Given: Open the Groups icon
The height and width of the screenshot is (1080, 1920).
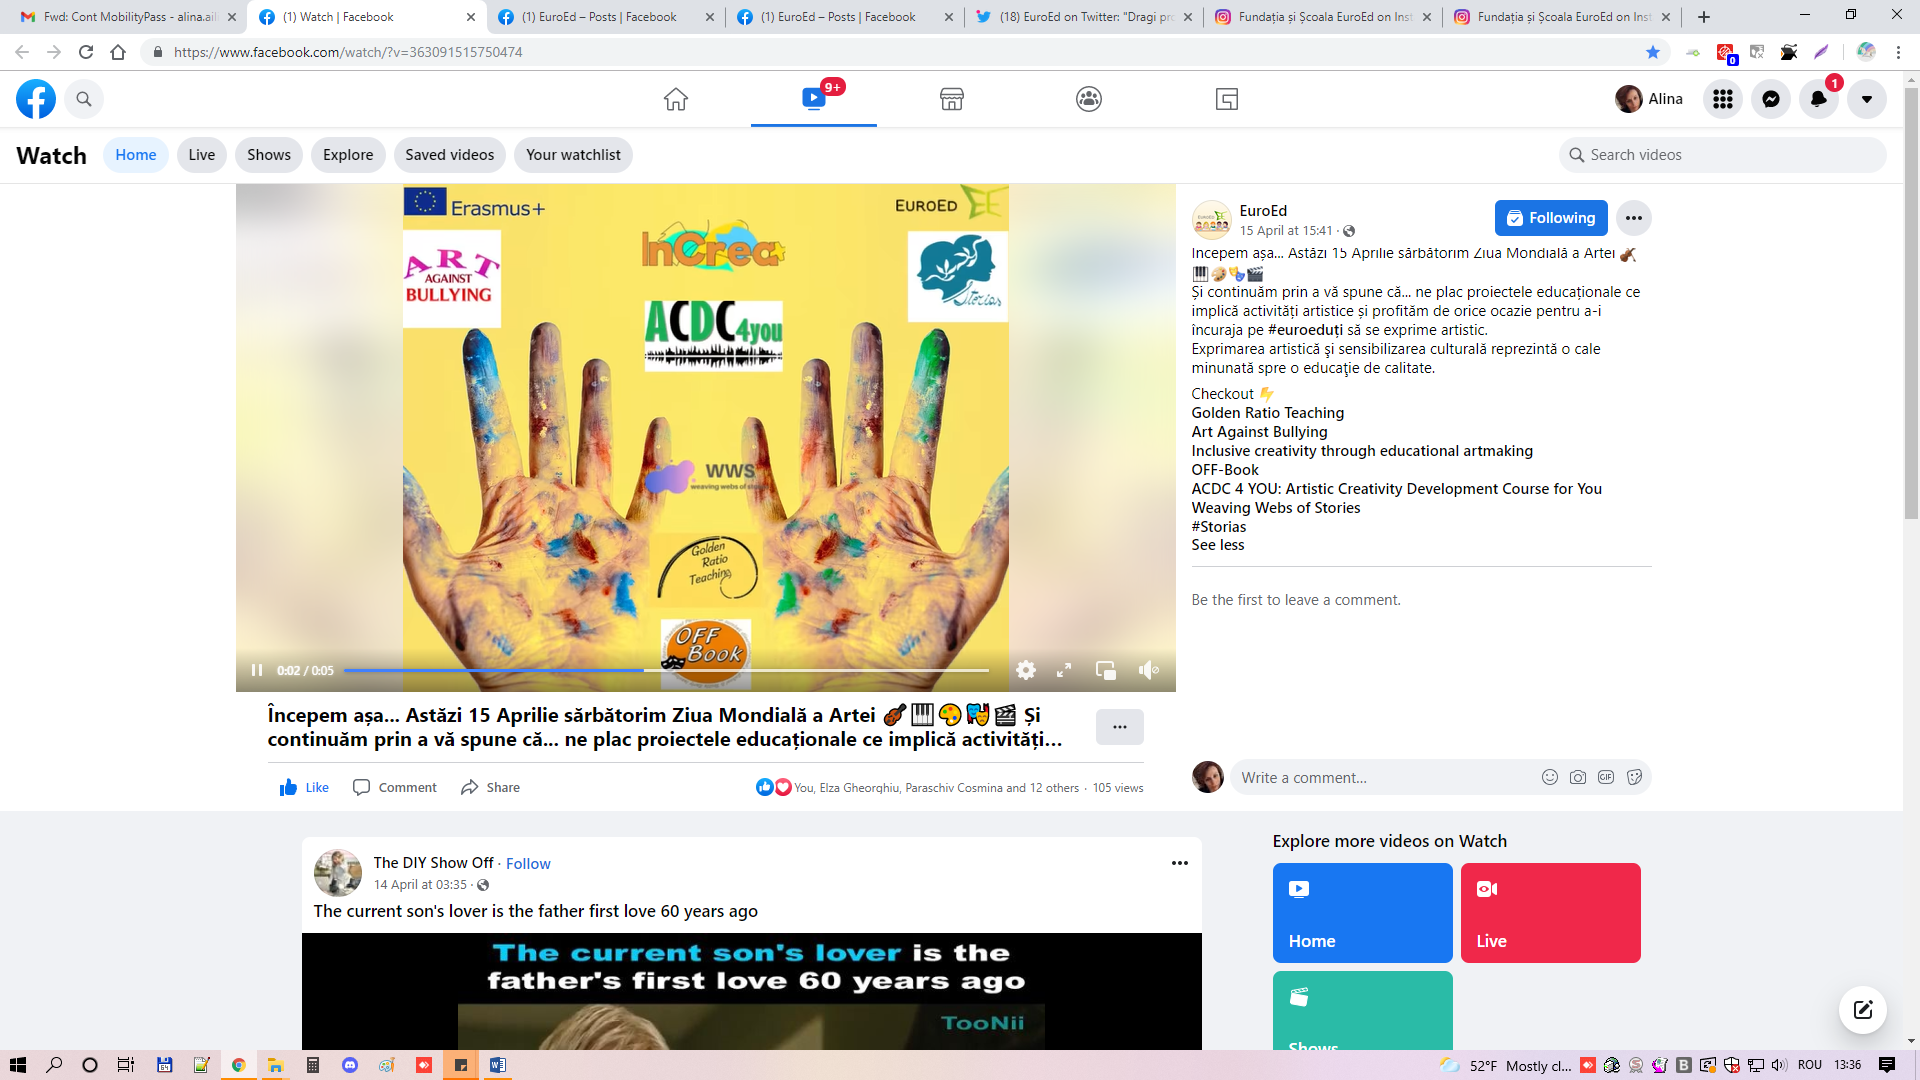Looking at the screenshot, I should 1089,99.
